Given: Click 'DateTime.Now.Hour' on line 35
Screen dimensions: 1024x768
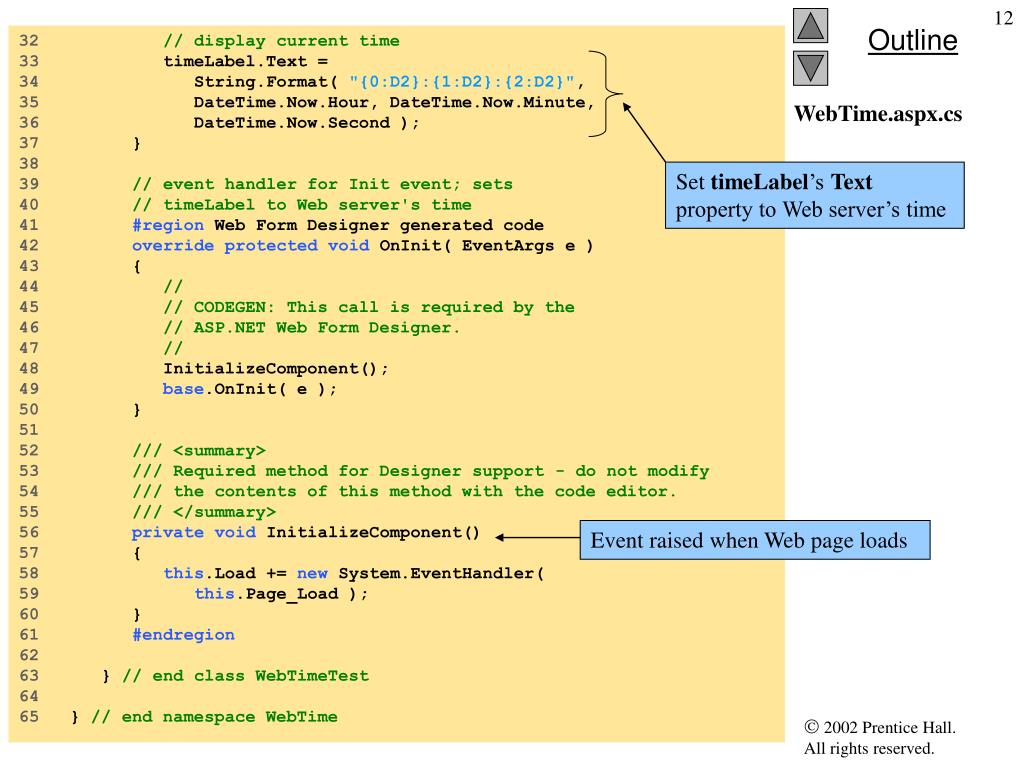Looking at the screenshot, I should point(281,103).
